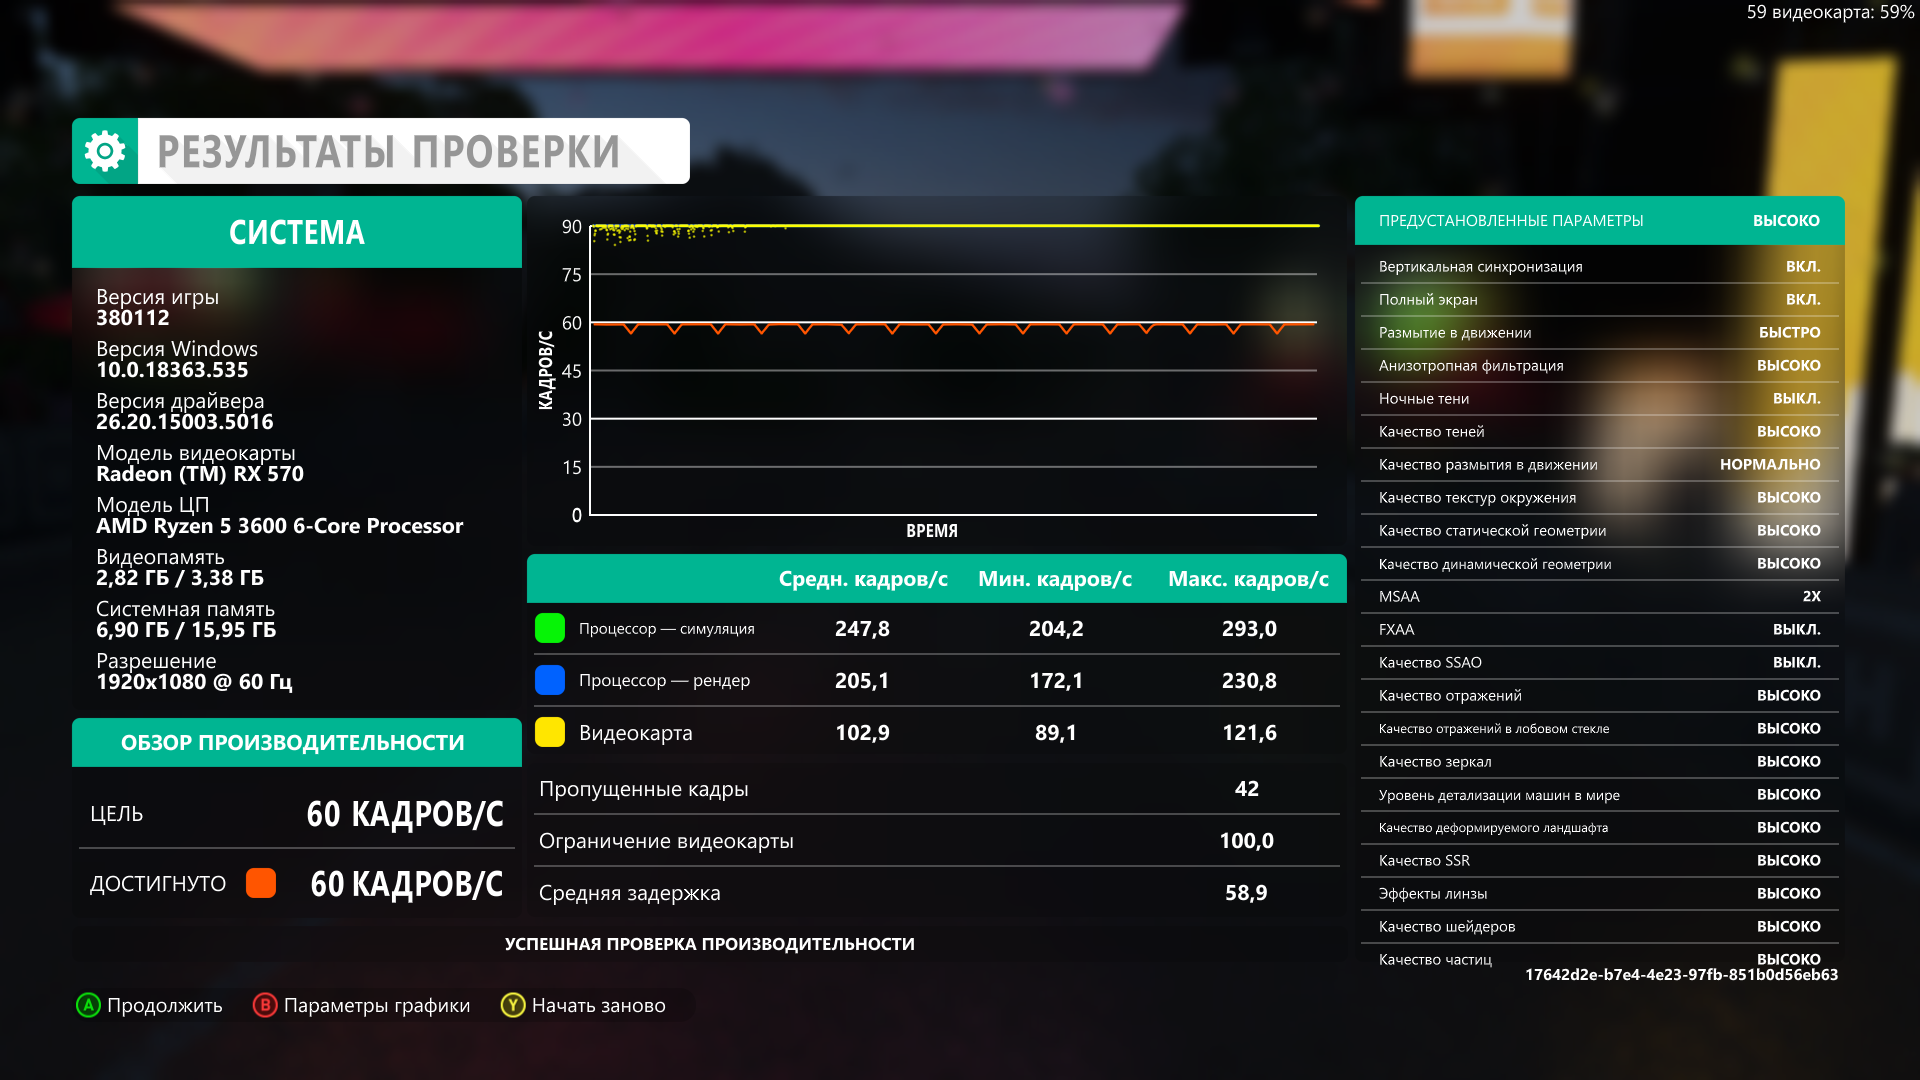Toggle Ночные тени setting row
The width and height of the screenshot is (1920, 1080).
coord(1598,398)
